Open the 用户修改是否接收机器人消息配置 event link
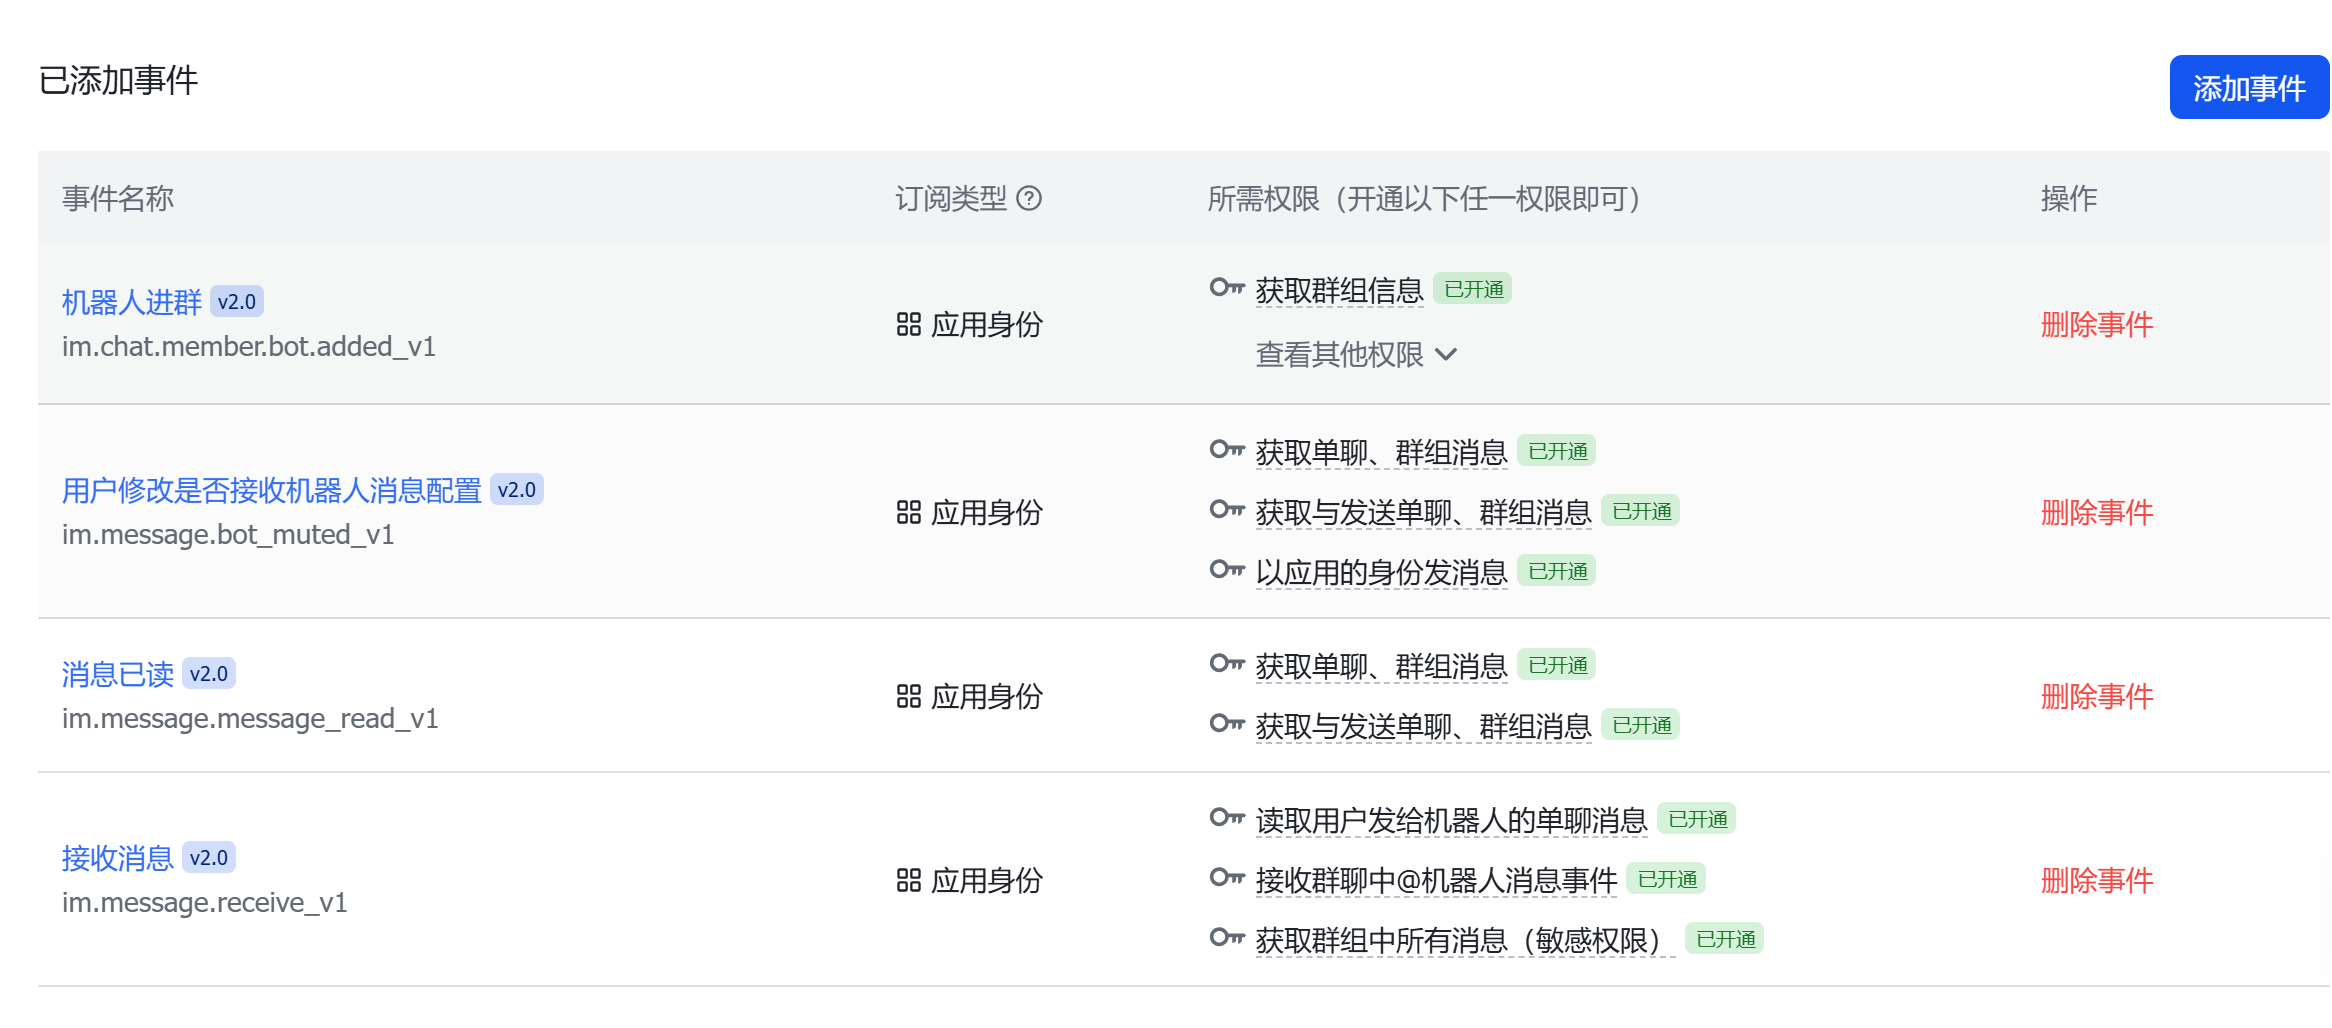The image size is (2332, 1028). [x=272, y=490]
